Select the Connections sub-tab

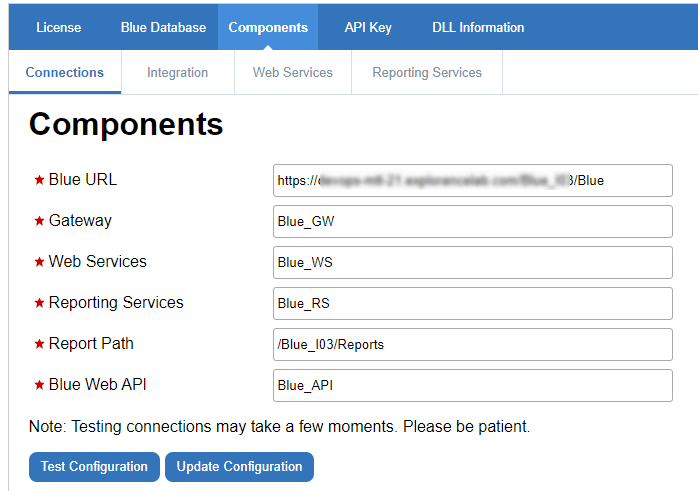click(x=65, y=72)
